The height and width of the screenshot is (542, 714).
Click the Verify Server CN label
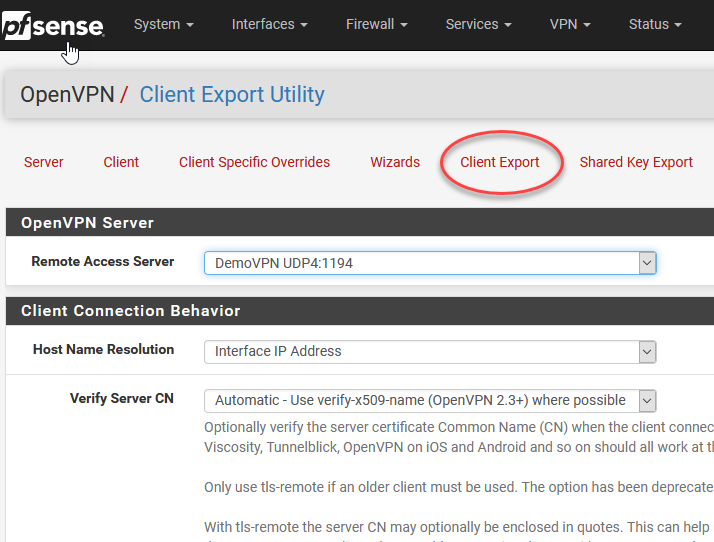click(122, 399)
